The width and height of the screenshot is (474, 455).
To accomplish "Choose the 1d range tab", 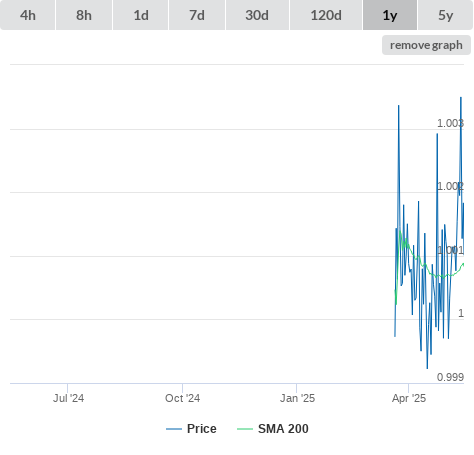I will pos(141,15).
